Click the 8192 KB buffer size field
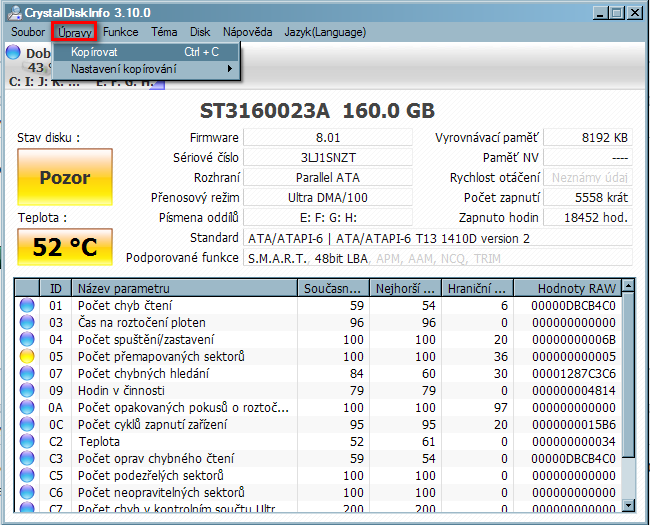The height and width of the screenshot is (525, 650). pyautogui.click(x=588, y=137)
